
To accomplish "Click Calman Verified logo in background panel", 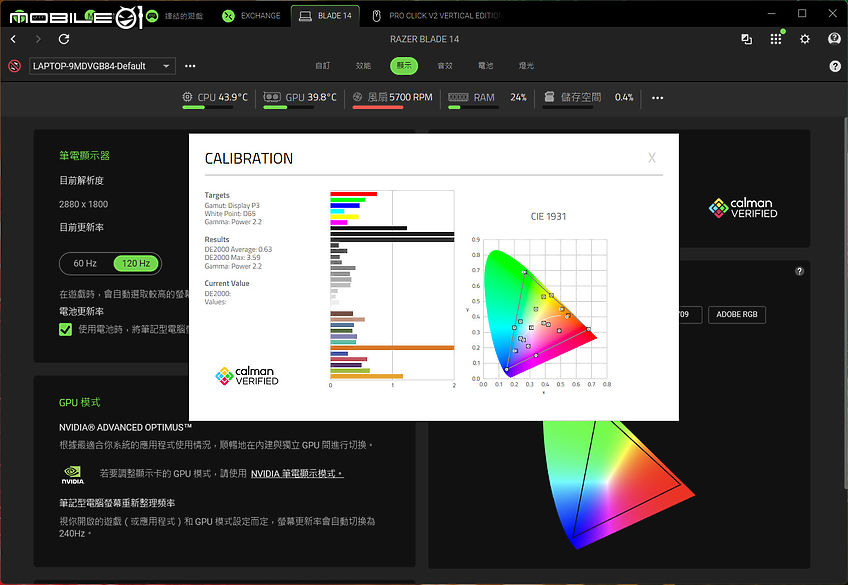I will pyautogui.click(x=743, y=208).
